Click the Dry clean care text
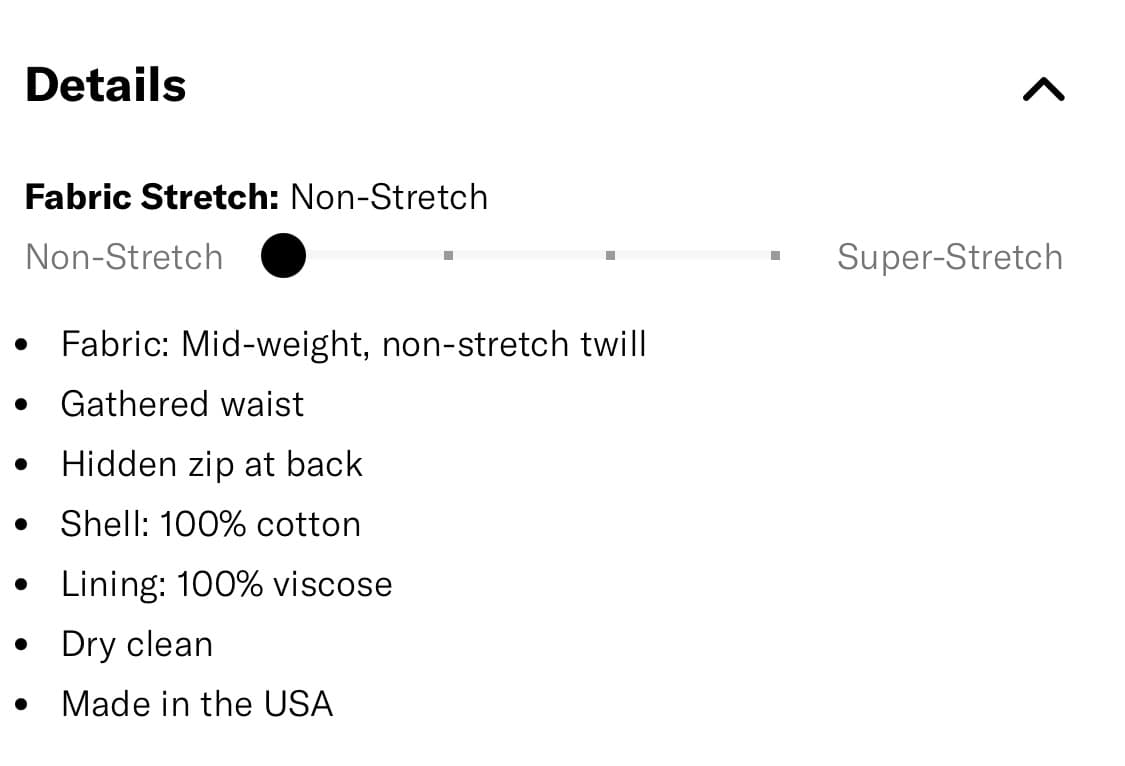 point(137,644)
